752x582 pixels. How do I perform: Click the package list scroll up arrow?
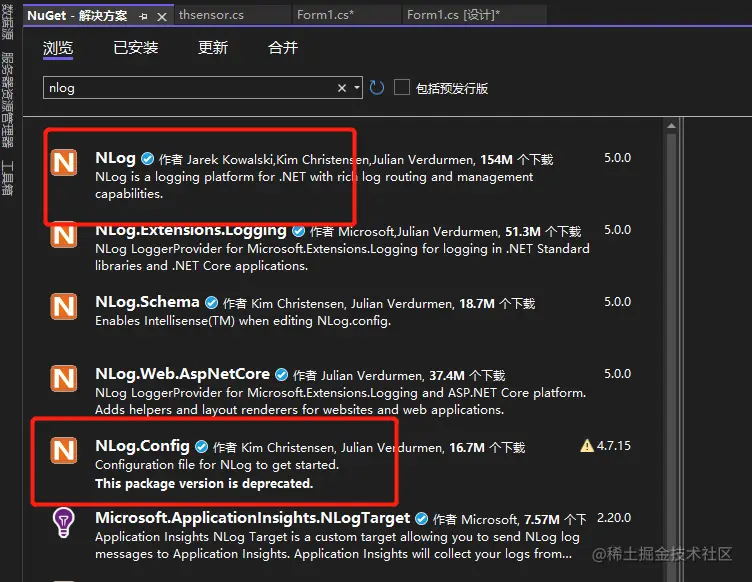pos(671,126)
